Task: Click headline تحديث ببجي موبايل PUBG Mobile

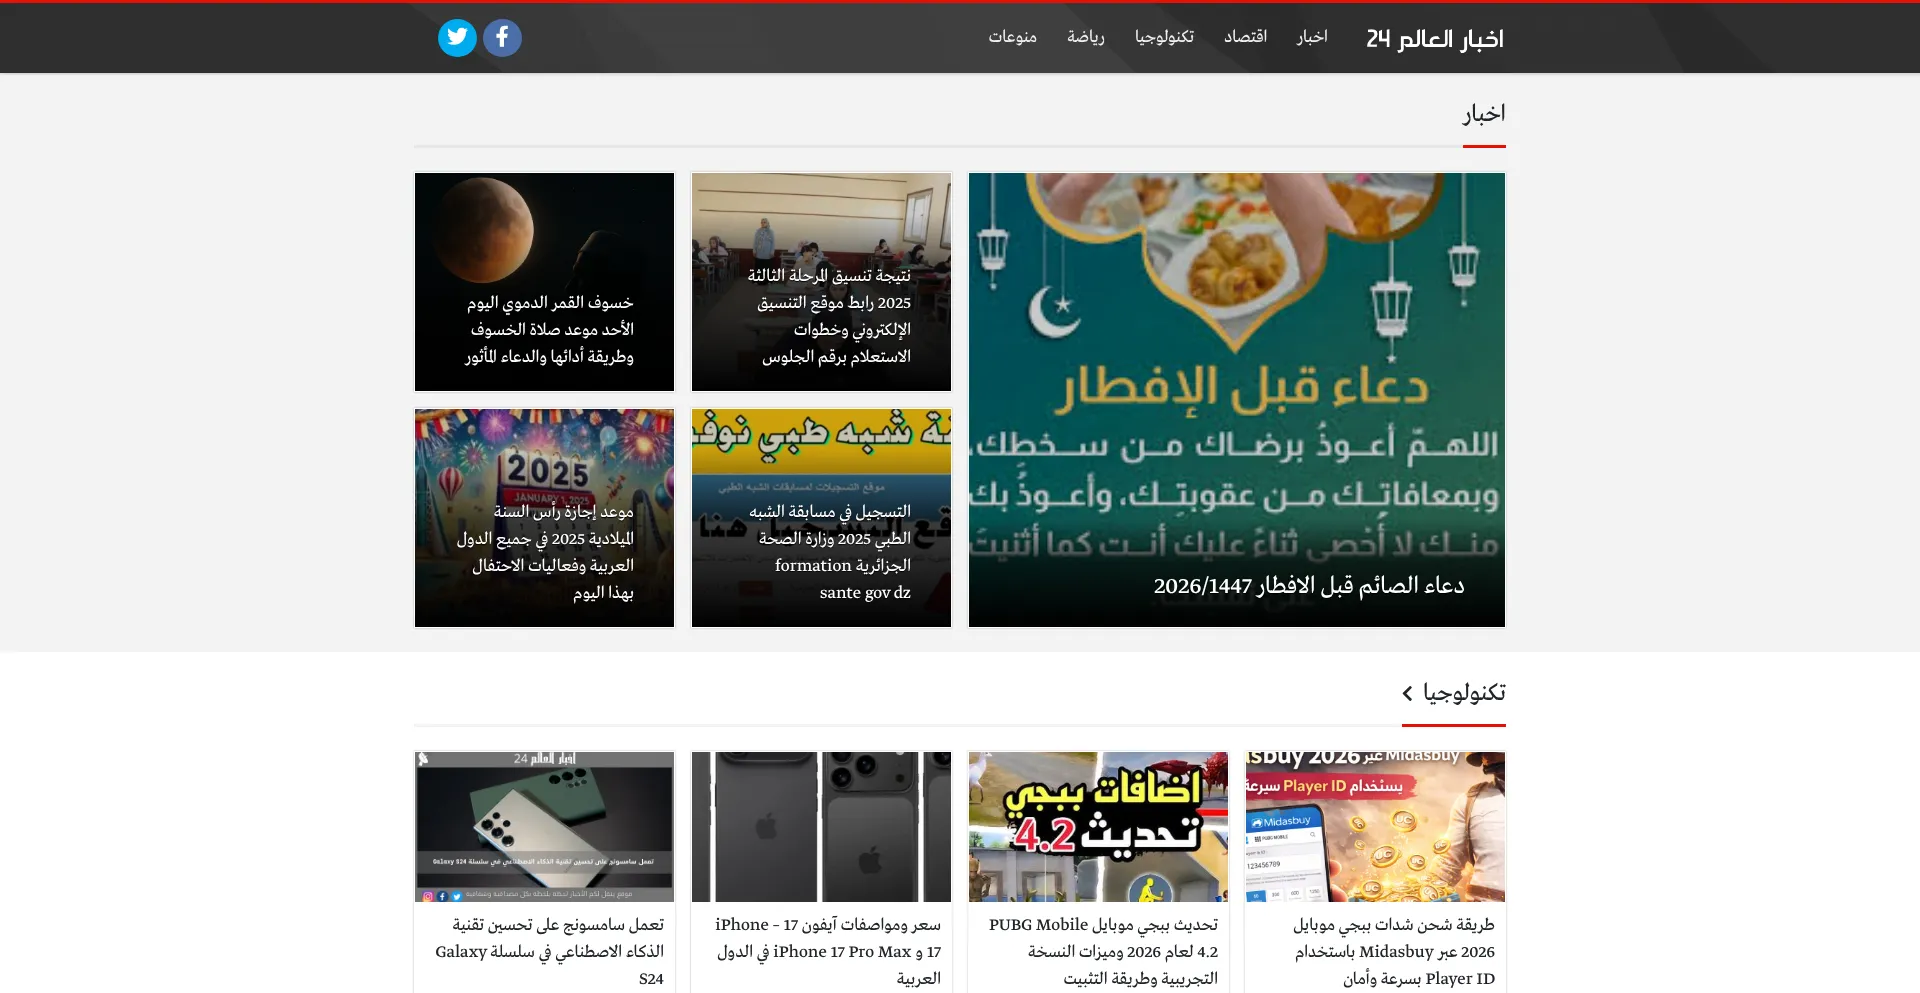Action: point(1103,952)
